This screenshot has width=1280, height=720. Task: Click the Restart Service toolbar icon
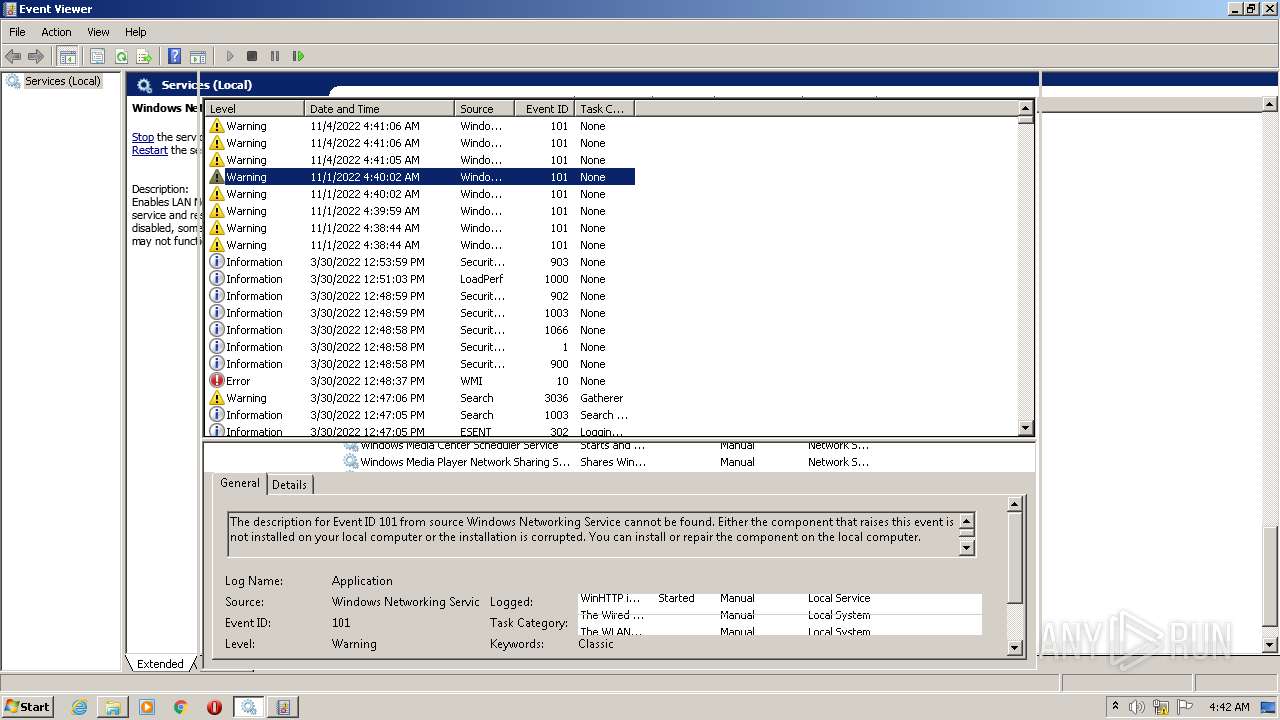point(298,56)
